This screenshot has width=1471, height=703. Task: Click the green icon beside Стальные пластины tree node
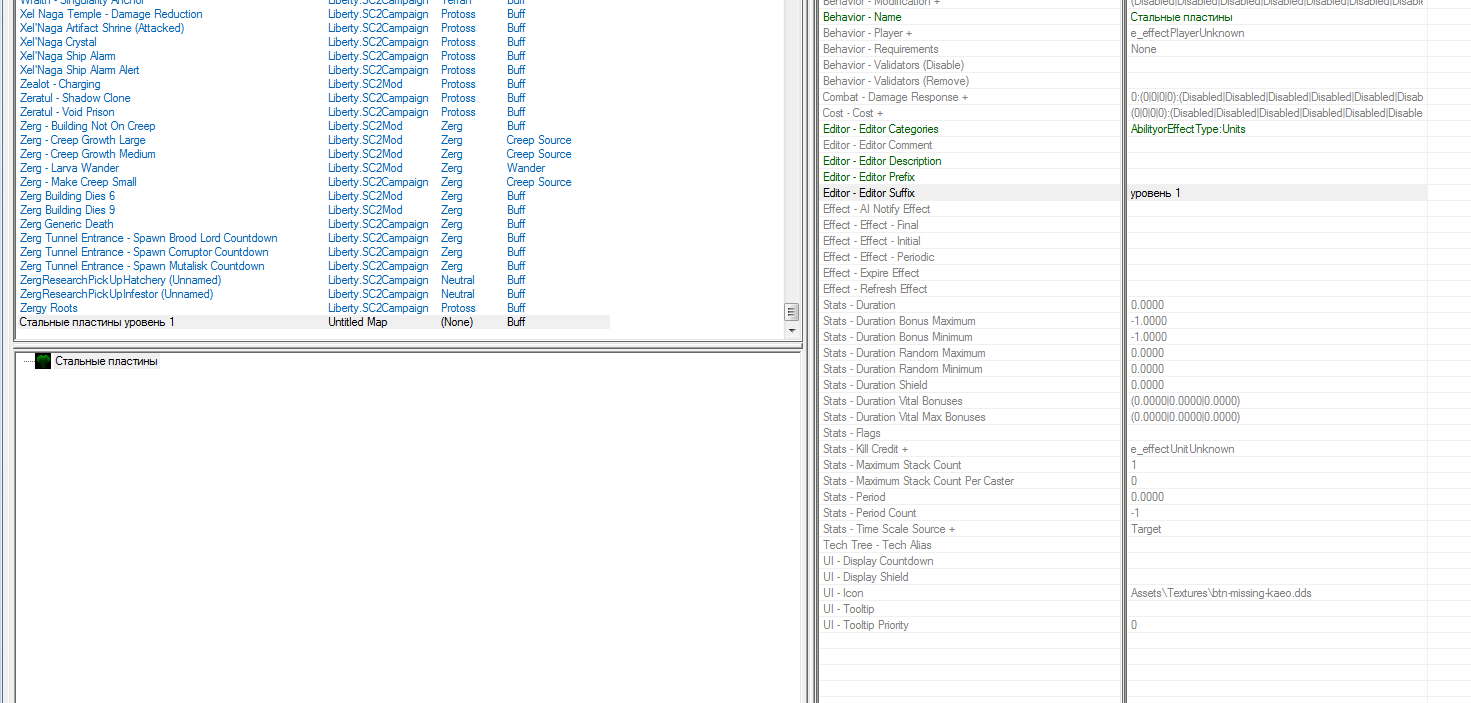[x=43, y=361]
